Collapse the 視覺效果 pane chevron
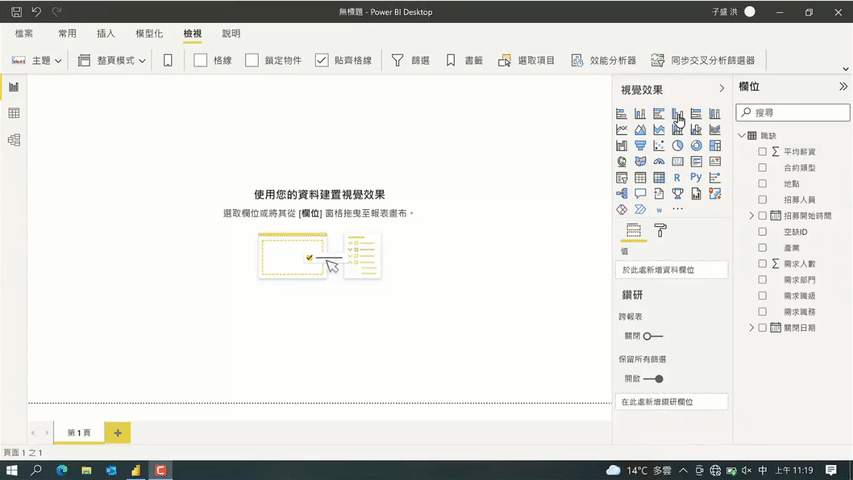Viewport: 853px width, 480px height. (722, 89)
